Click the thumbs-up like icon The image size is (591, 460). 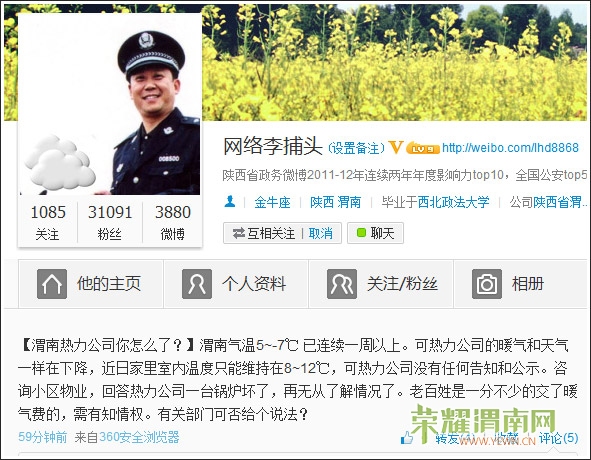click(407, 437)
